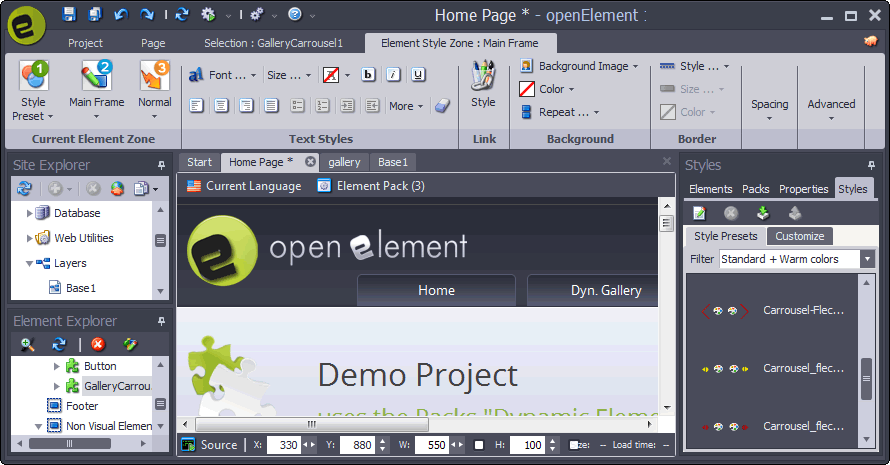Open the gallery document tab
Screen dimensions: 890x465
(x=344, y=162)
